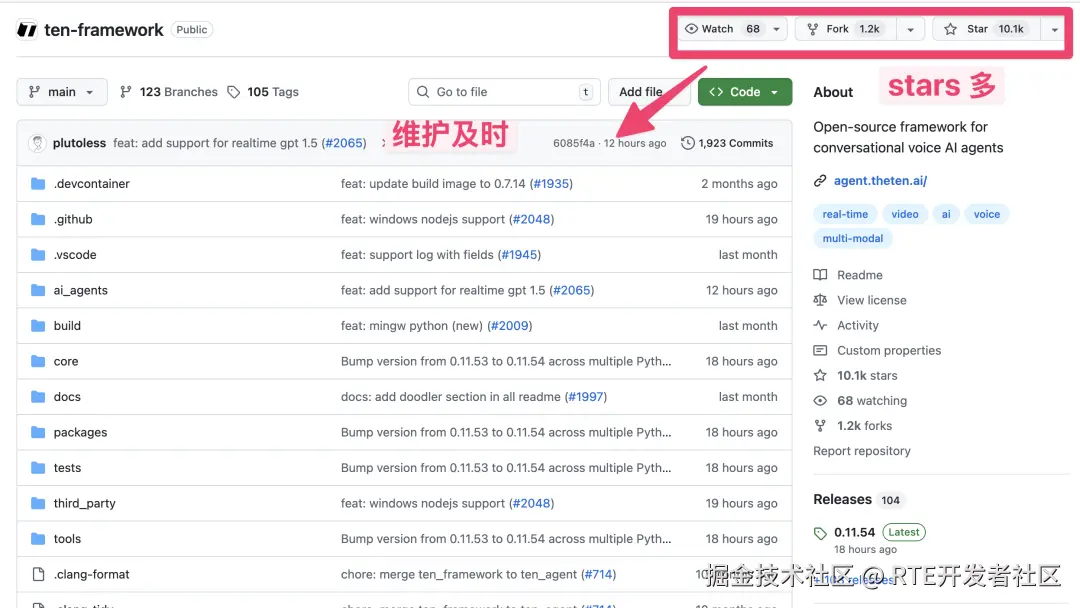Open PR #2048 in .github commit message
Screen dimensions: 1080x608
click(x=531, y=219)
